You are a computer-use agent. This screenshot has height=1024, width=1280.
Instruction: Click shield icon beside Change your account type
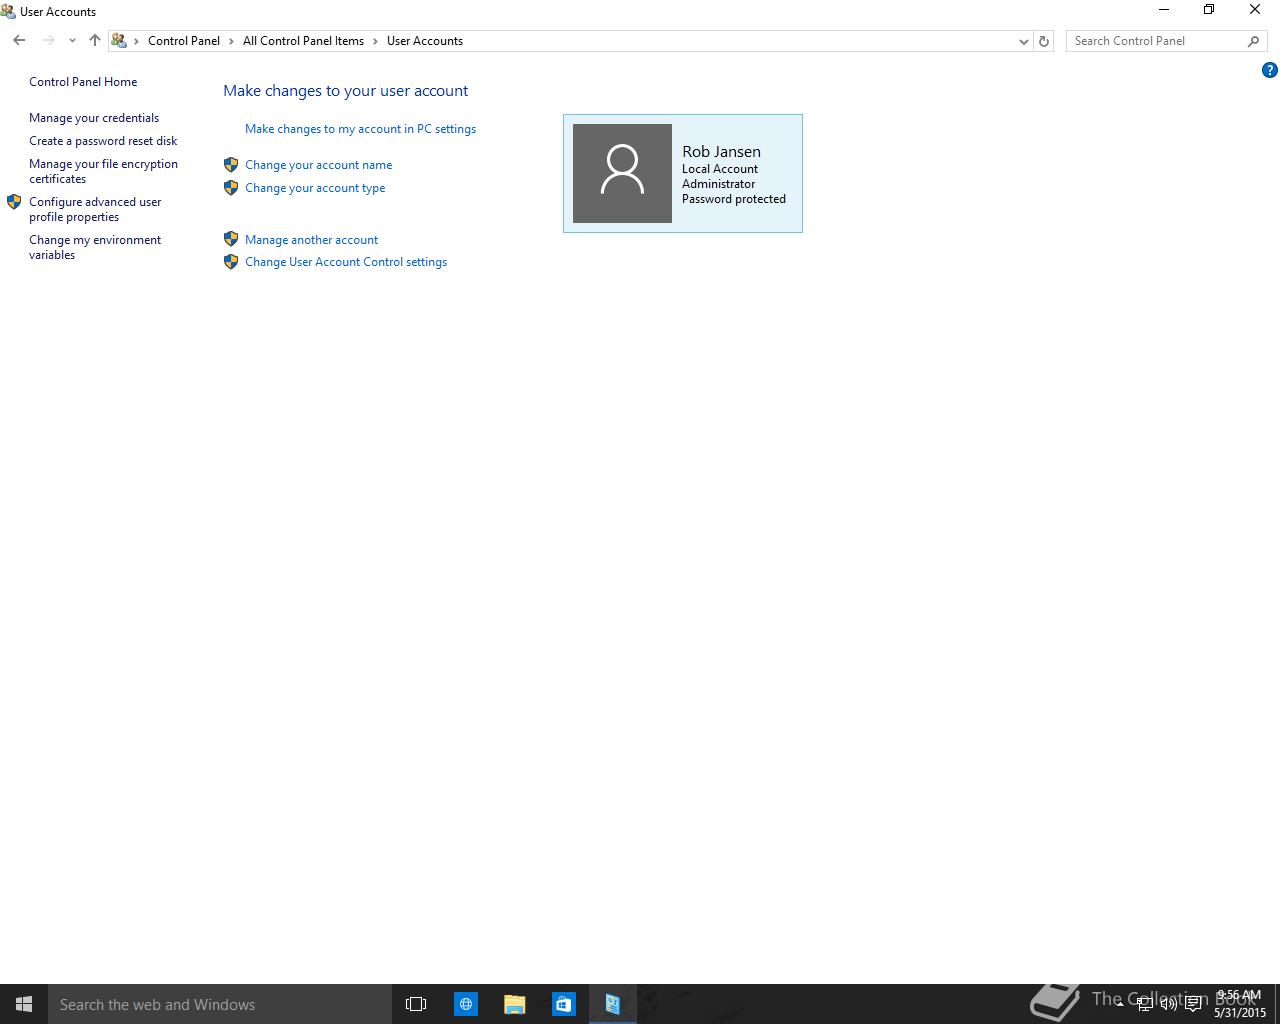pos(231,188)
